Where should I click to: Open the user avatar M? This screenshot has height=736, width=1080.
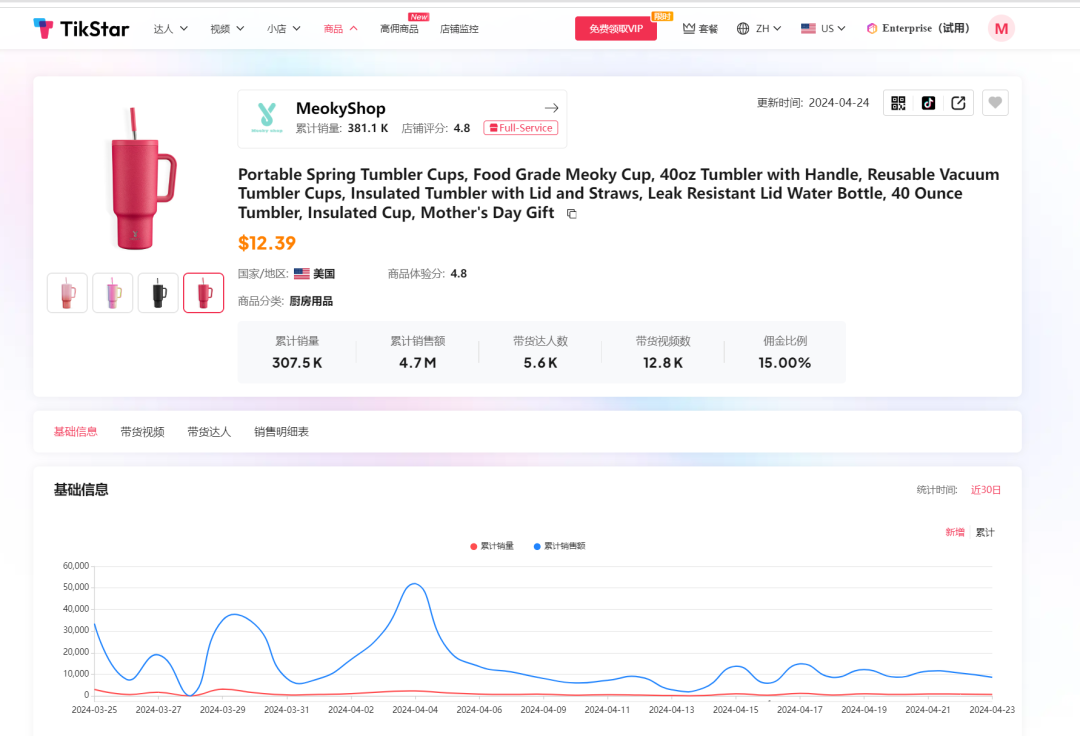tap(1001, 28)
